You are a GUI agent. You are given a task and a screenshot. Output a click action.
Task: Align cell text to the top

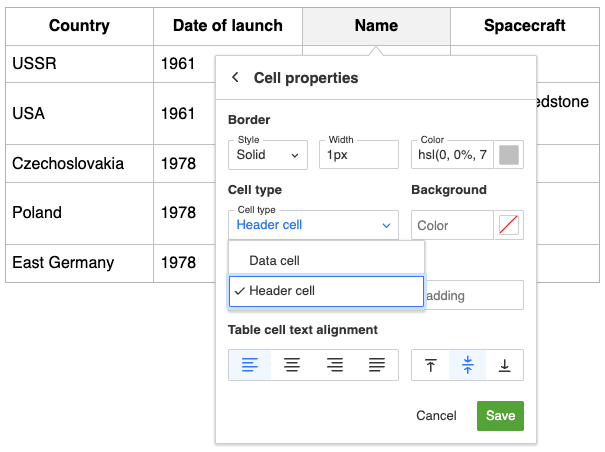tap(431, 365)
